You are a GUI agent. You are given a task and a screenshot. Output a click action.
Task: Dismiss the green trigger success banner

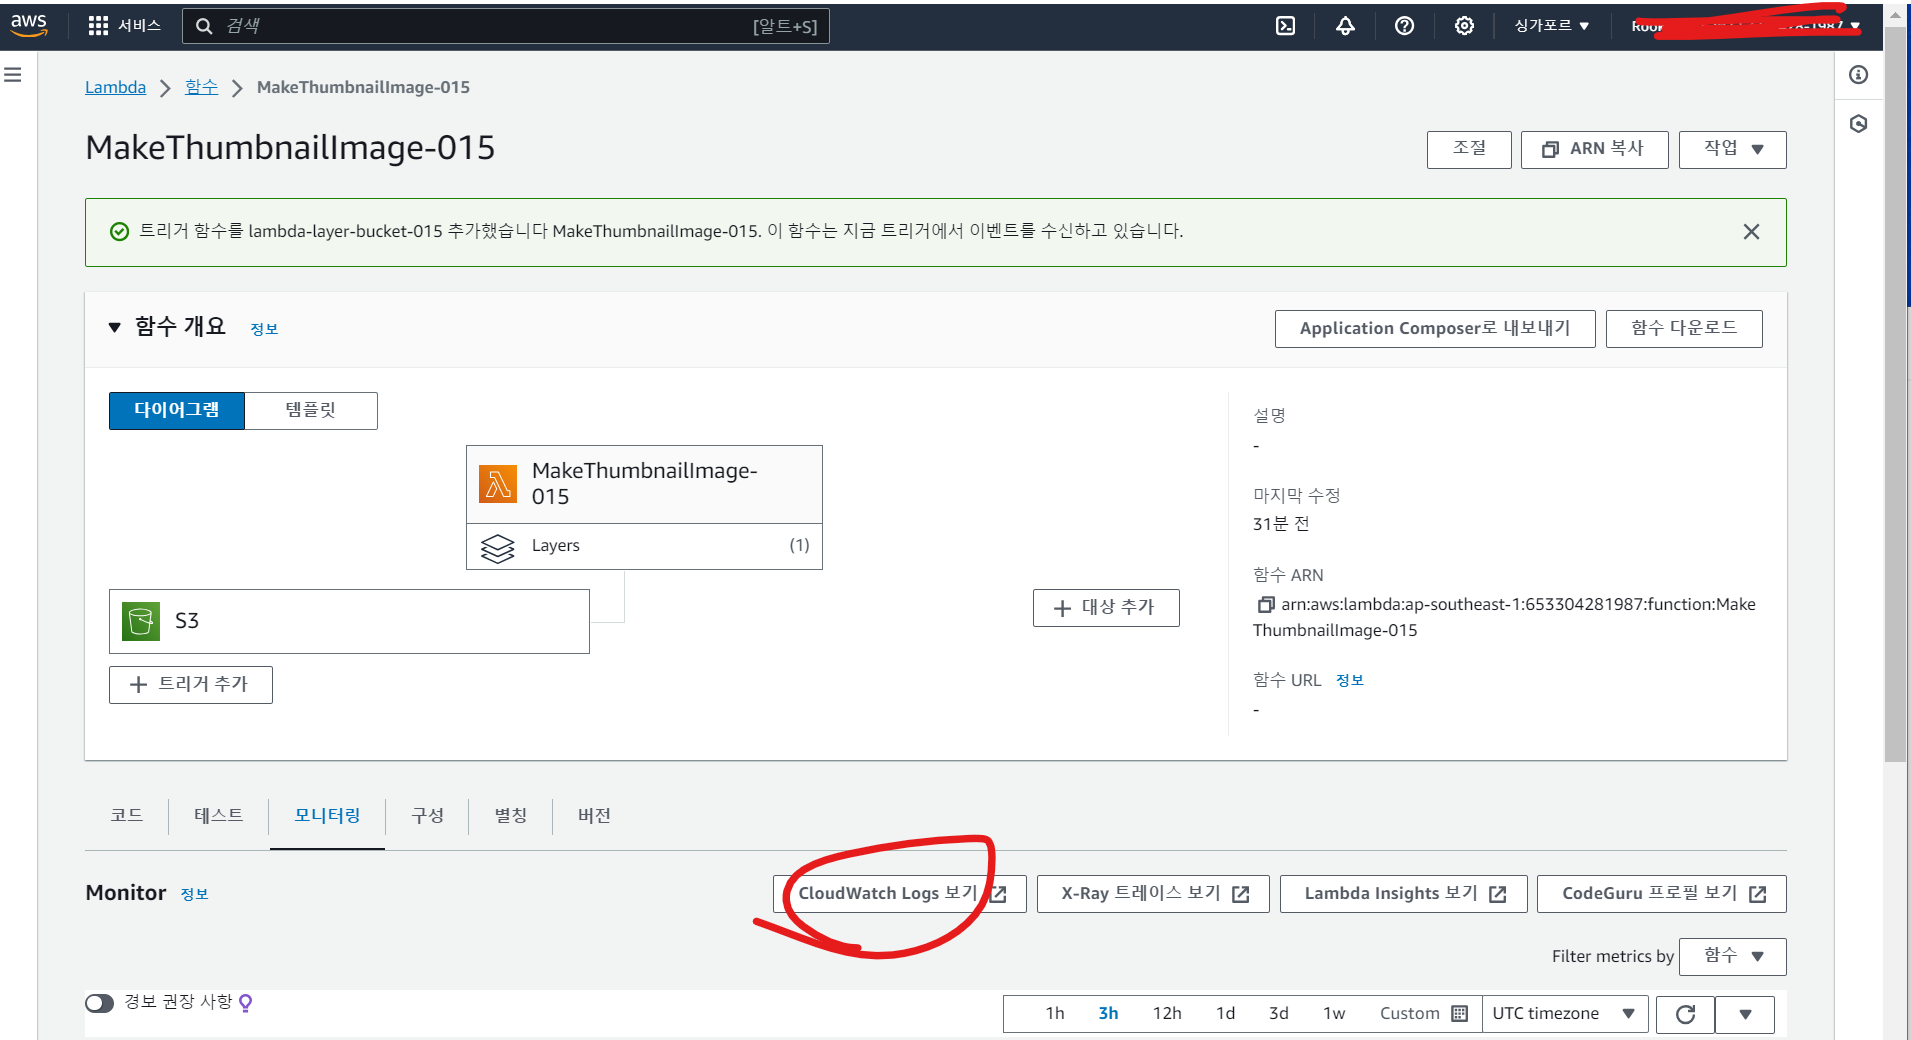[x=1751, y=232]
